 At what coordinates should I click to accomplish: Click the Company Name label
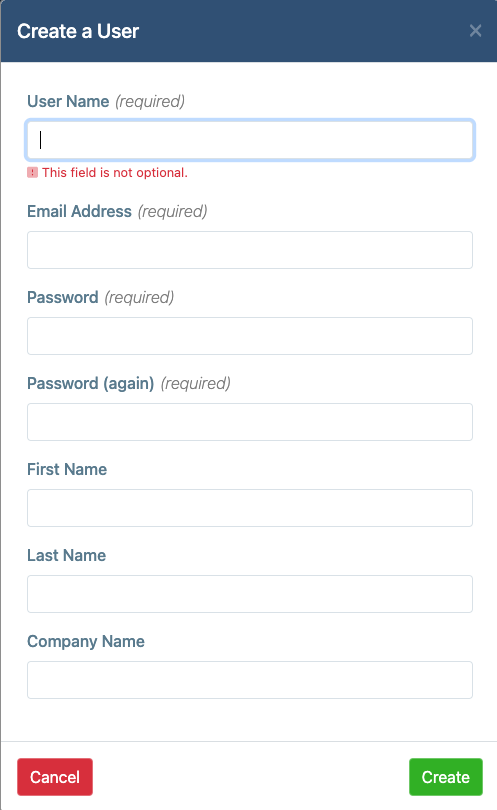[x=86, y=641]
